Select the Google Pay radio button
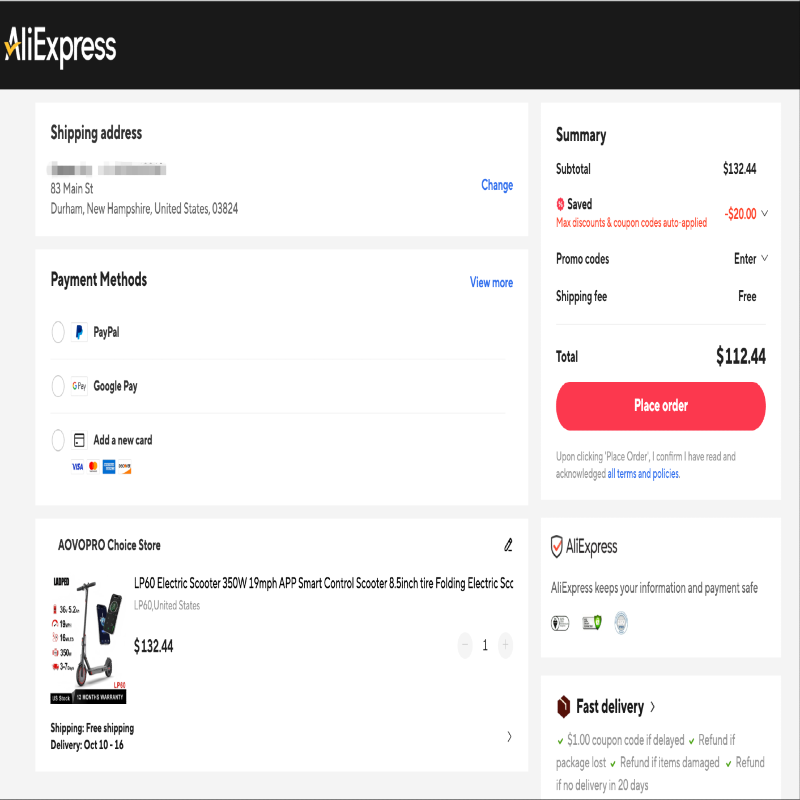800x800 pixels. 58,386
